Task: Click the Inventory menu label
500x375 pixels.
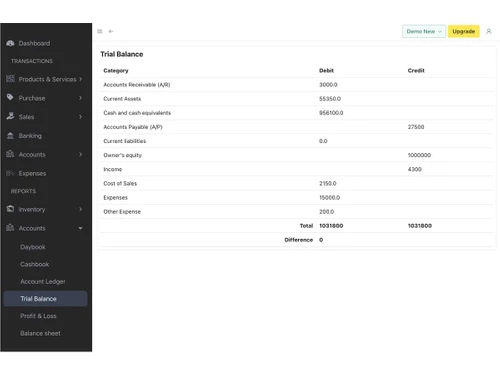Action: point(32,209)
